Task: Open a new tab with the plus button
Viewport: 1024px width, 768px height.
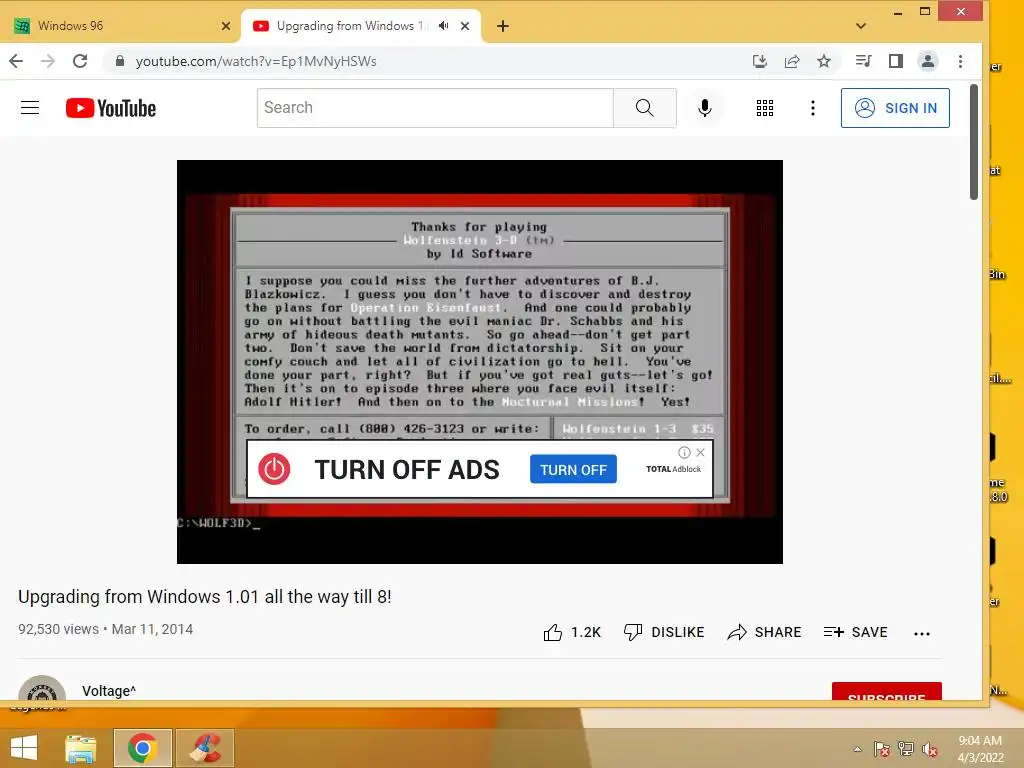Action: tap(503, 26)
